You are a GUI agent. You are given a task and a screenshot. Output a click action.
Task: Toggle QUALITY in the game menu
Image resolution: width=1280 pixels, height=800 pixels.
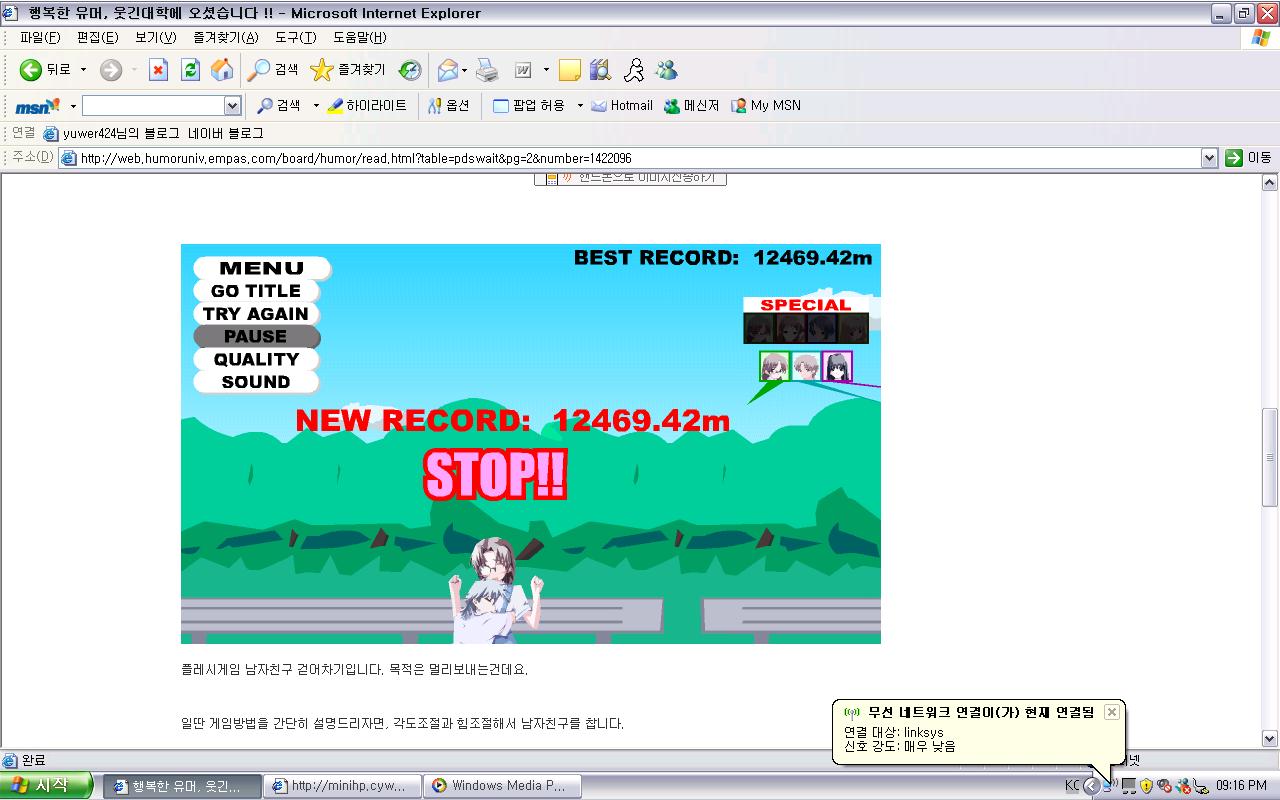256,359
